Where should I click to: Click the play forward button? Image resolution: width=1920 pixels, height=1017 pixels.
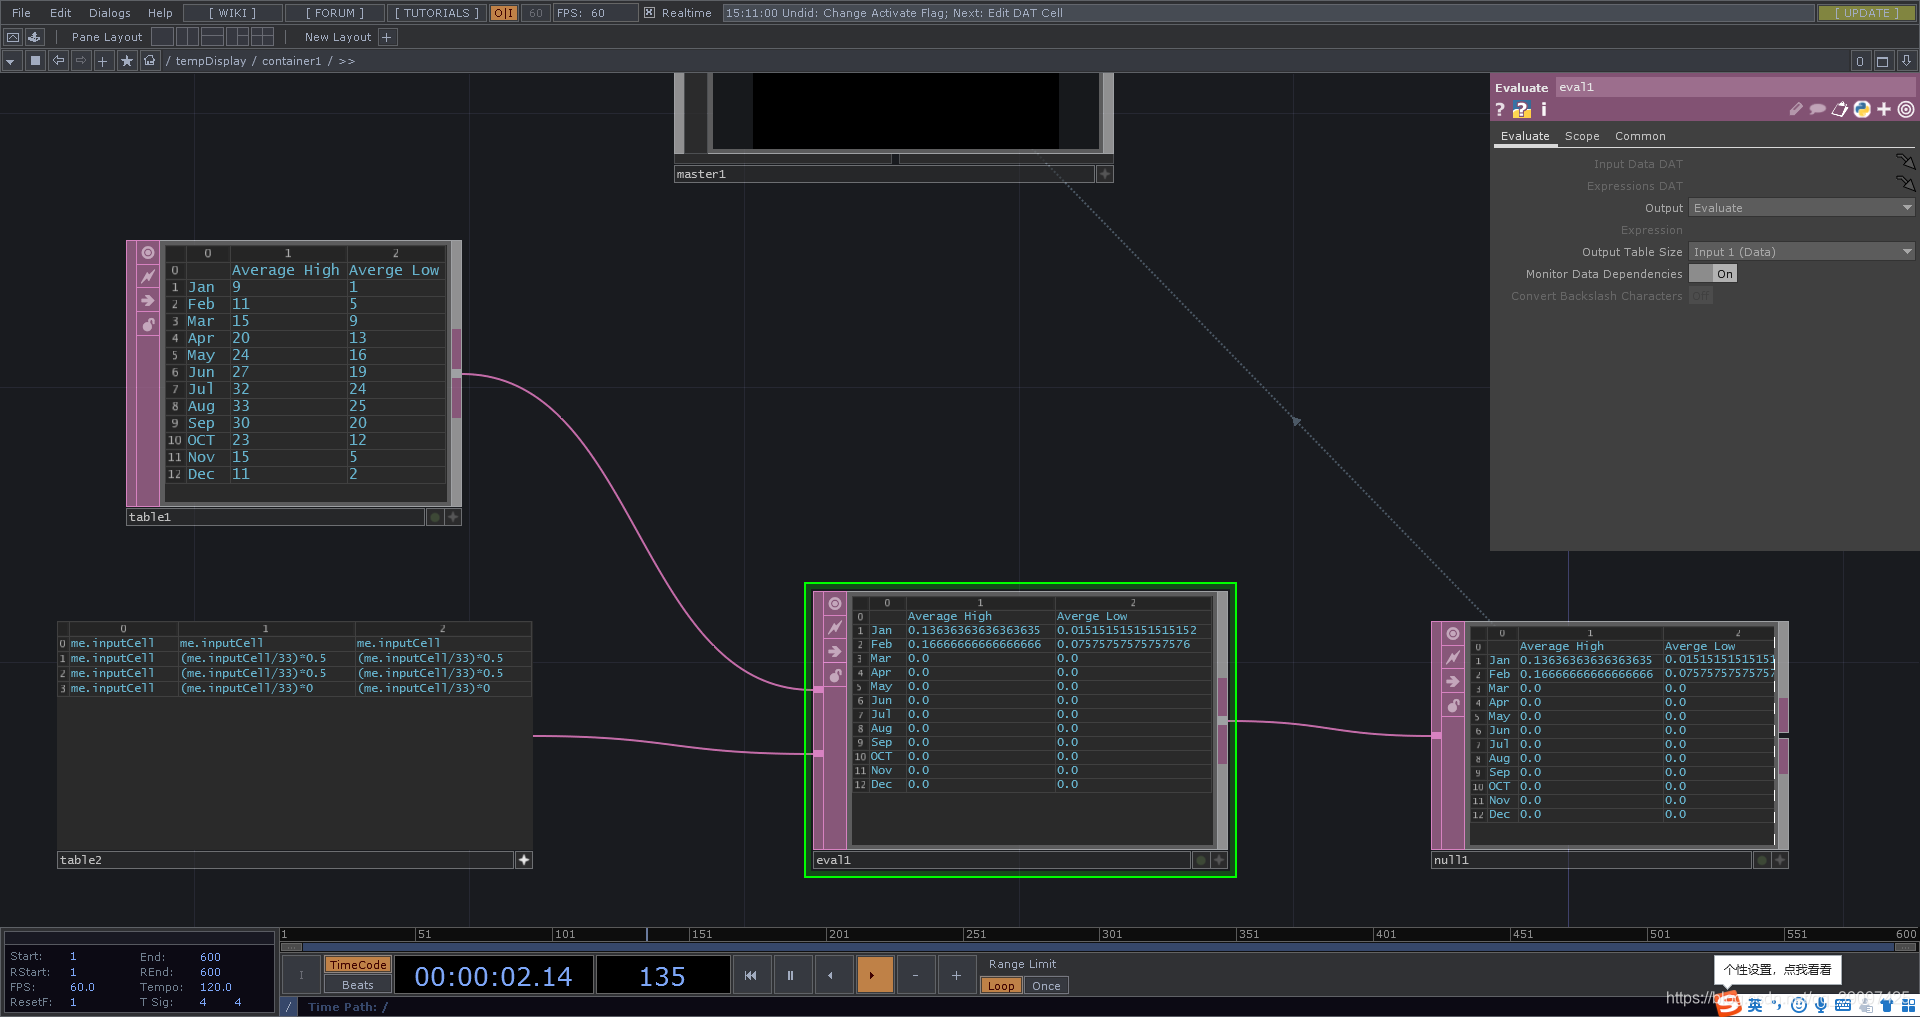pos(874,975)
